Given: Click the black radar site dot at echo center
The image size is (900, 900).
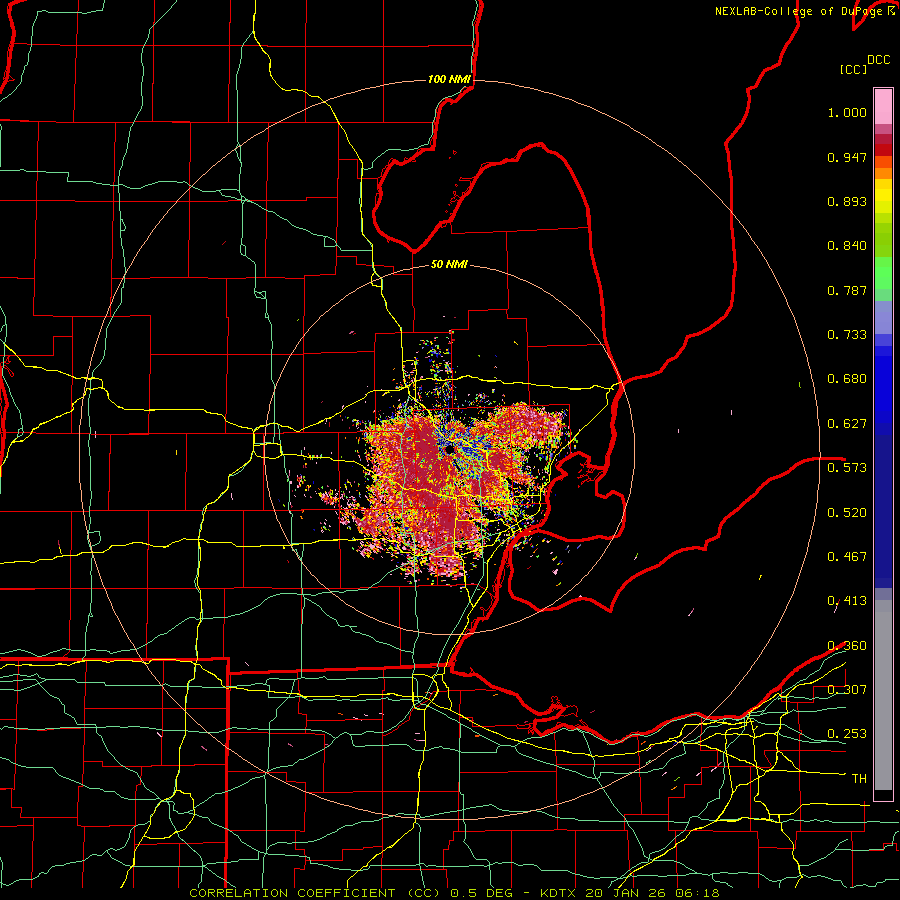Looking at the screenshot, I should pos(449,449).
